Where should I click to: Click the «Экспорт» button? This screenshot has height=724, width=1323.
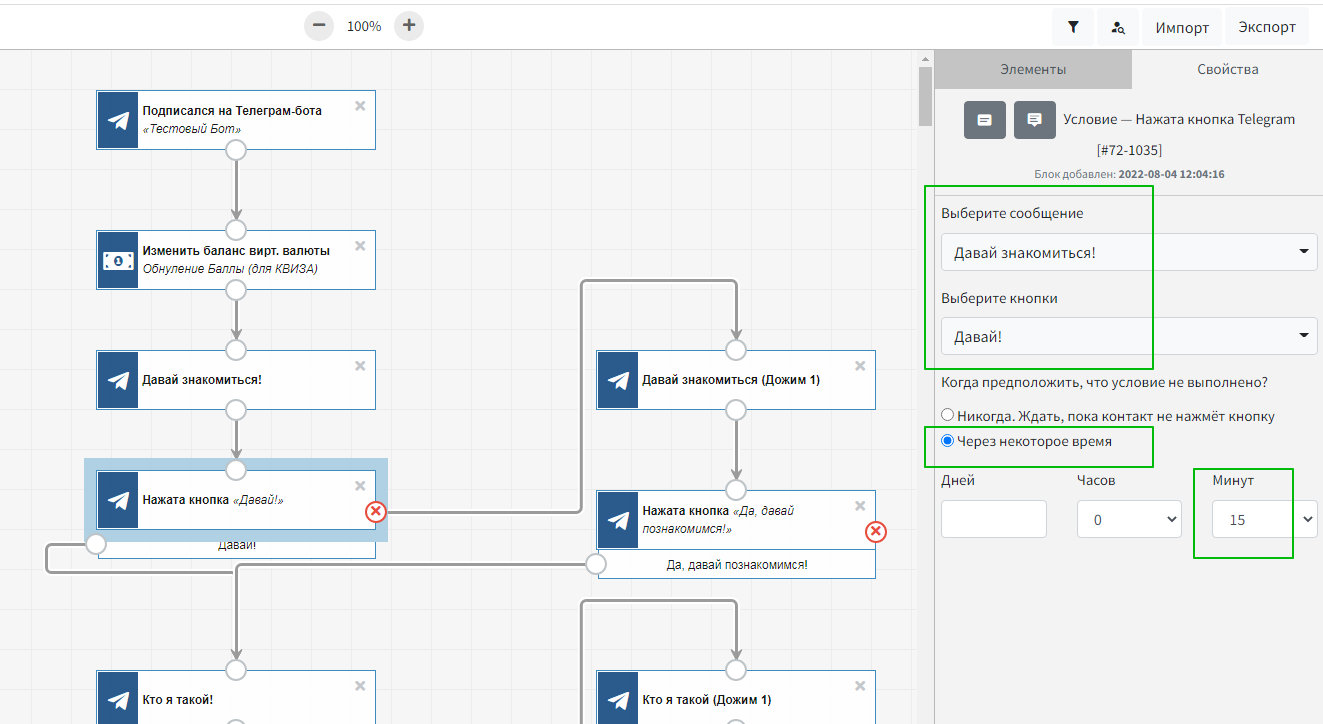1267,27
